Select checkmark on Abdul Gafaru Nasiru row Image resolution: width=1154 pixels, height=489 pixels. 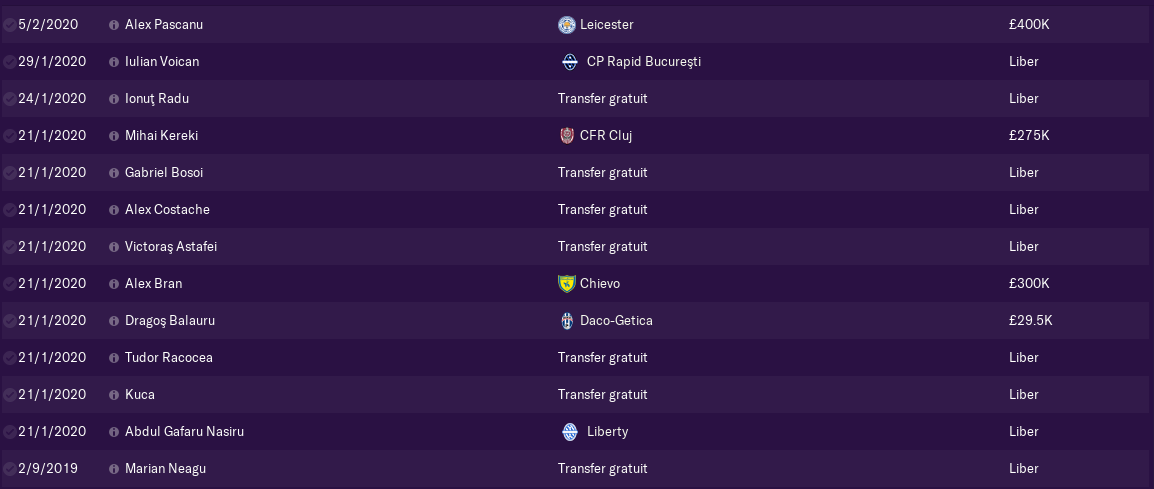point(10,432)
